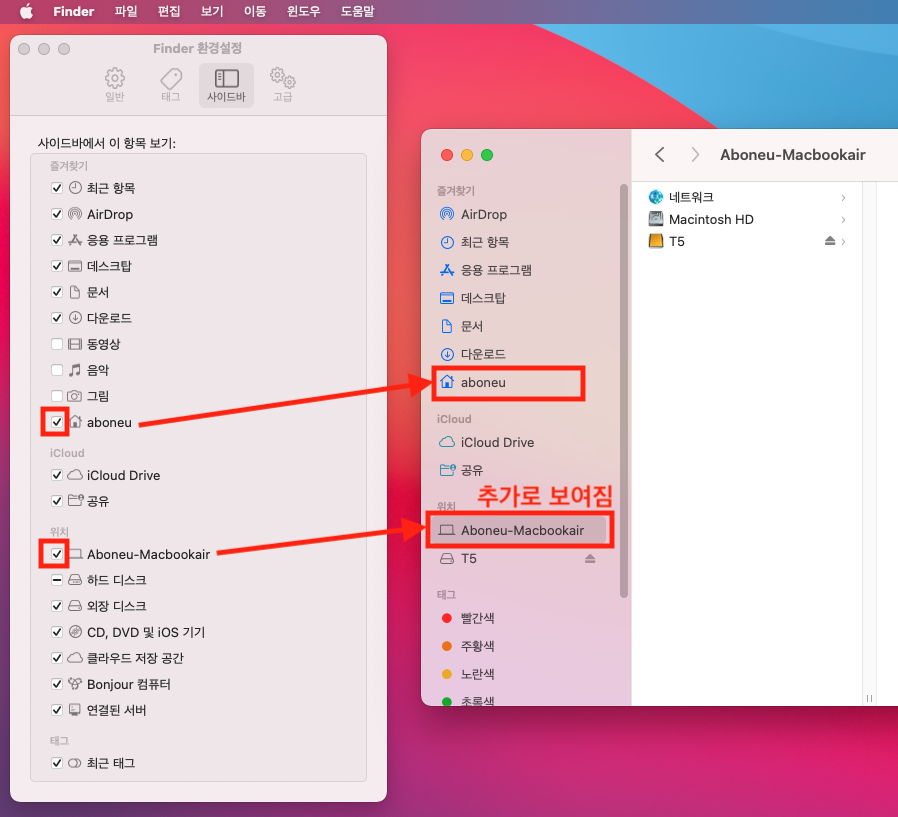The height and width of the screenshot is (817, 898).
Task: Toggle the 공유 checkbox in preferences
Action: (57, 501)
